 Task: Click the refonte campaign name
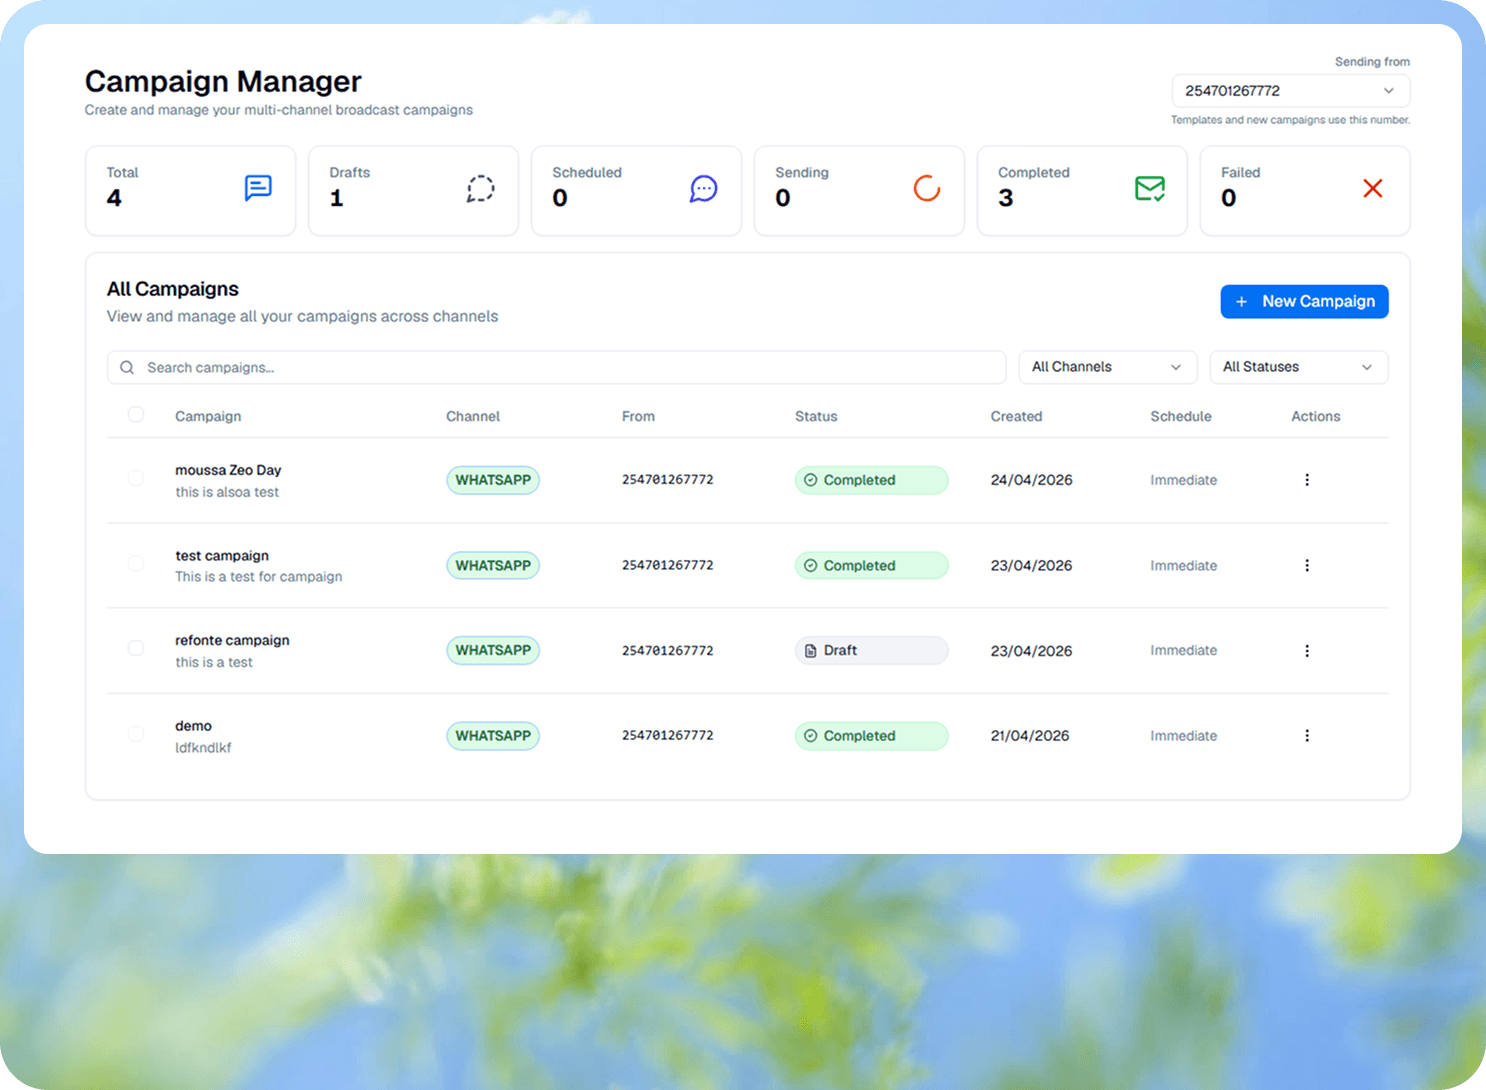232,640
